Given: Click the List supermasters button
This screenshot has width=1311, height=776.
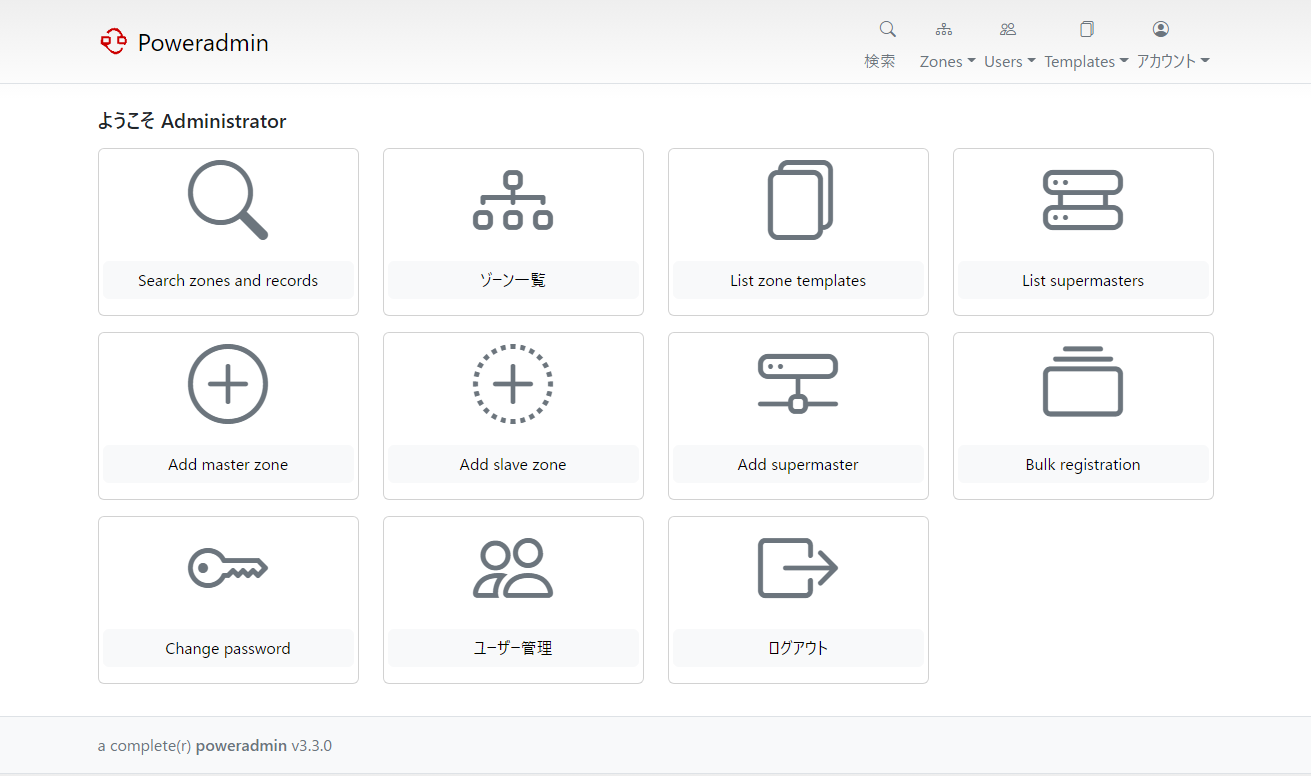Looking at the screenshot, I should point(1083,280).
